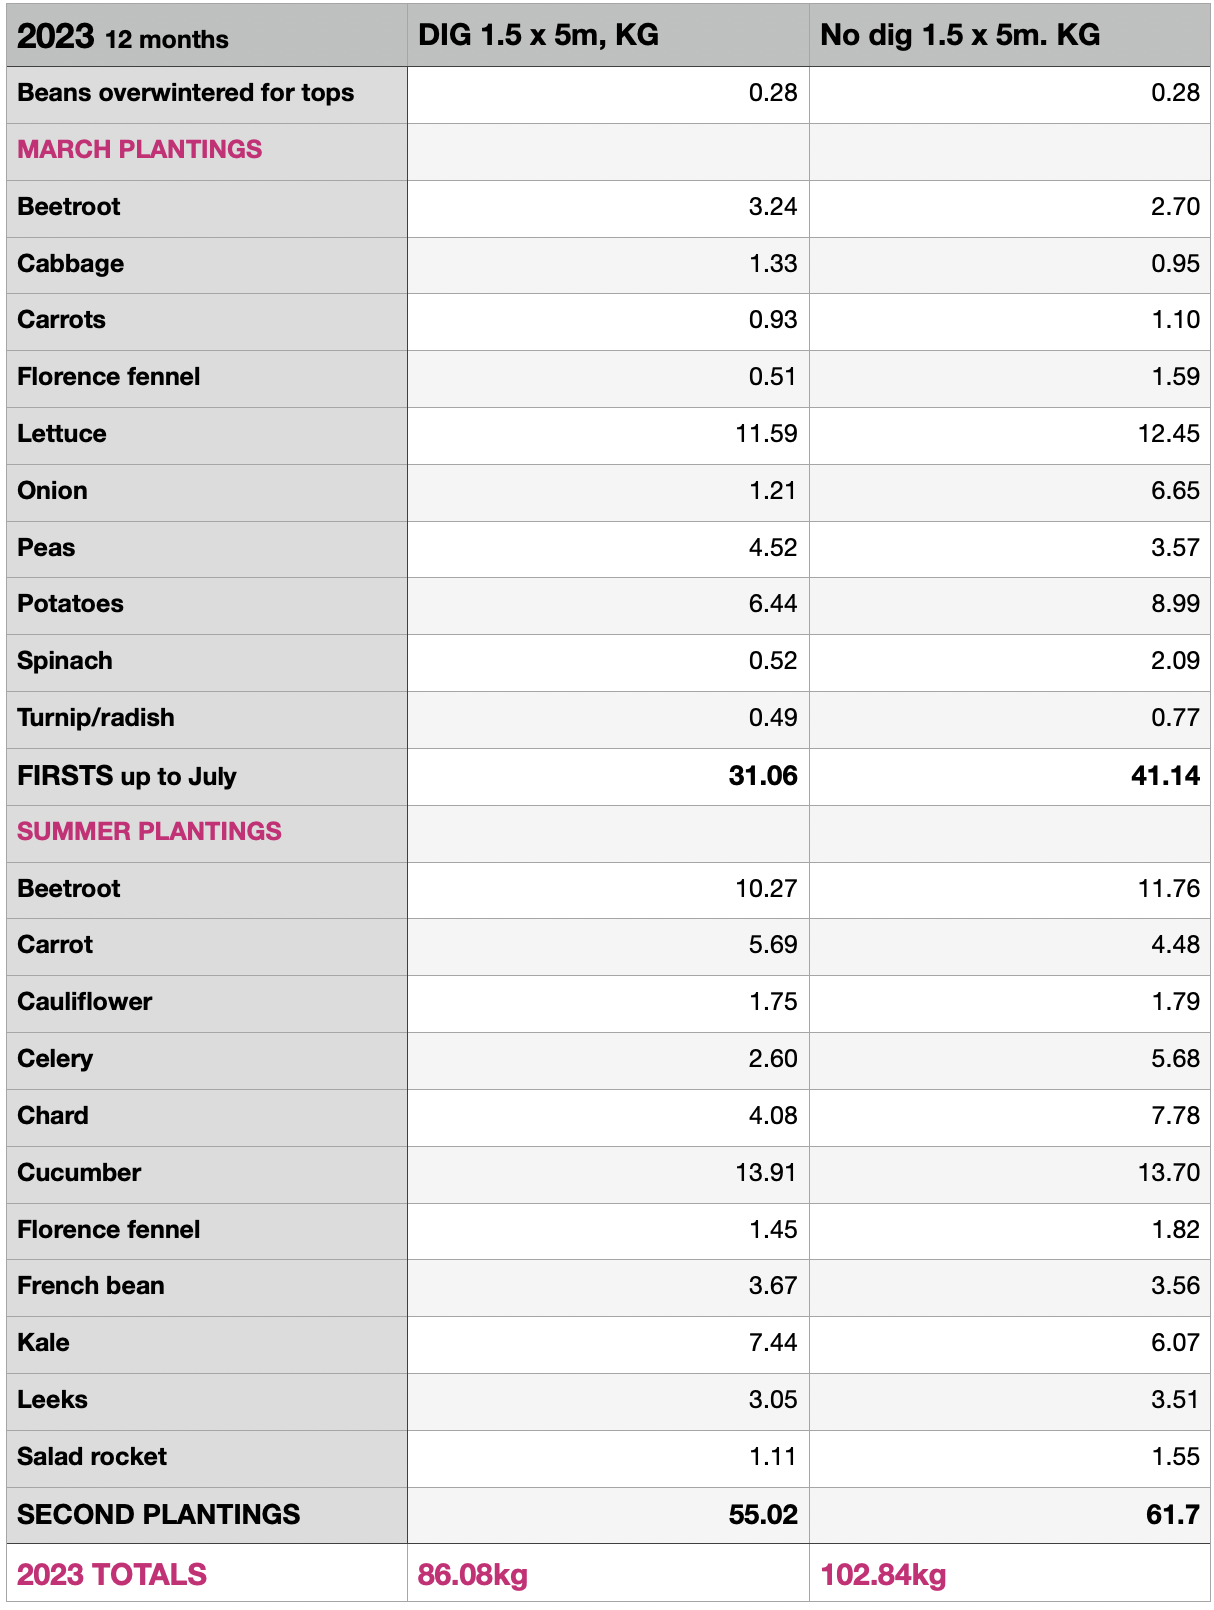Select the "French bean" row label
The image size is (1214, 1610).
pos(91,1286)
